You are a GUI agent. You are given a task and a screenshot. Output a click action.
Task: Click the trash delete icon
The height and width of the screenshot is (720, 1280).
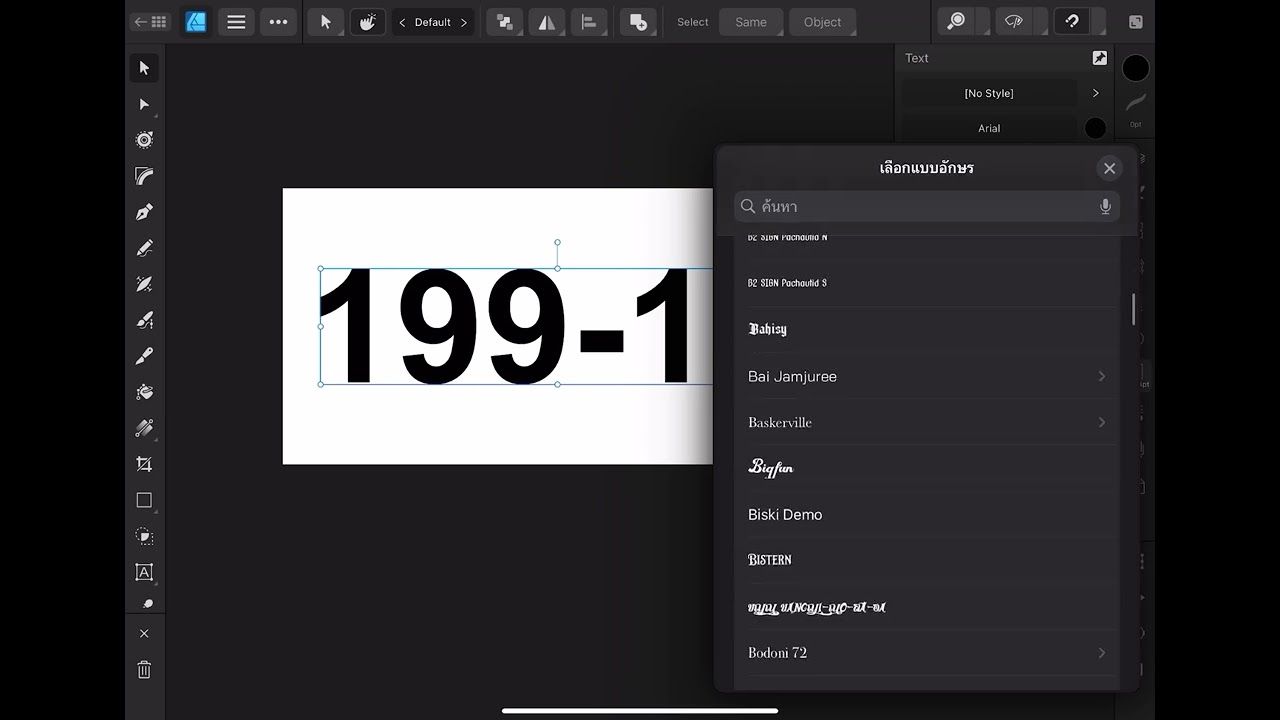click(144, 670)
